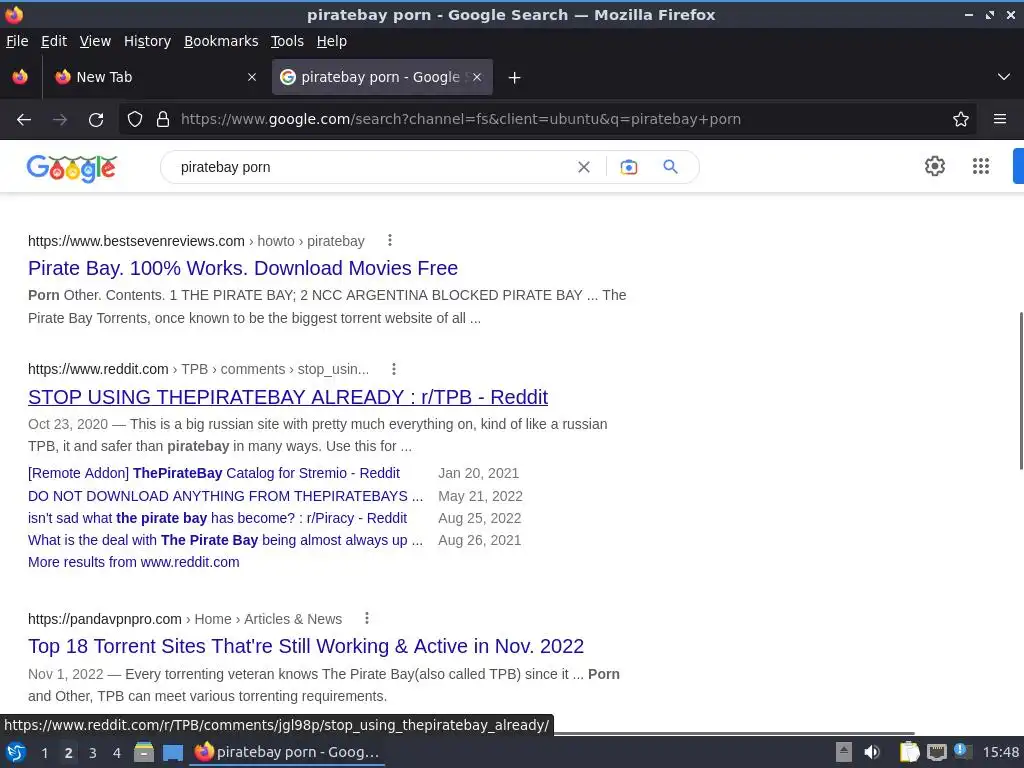The width and height of the screenshot is (1024, 768).
Task: Clear the Google search box text
Action: (584, 167)
